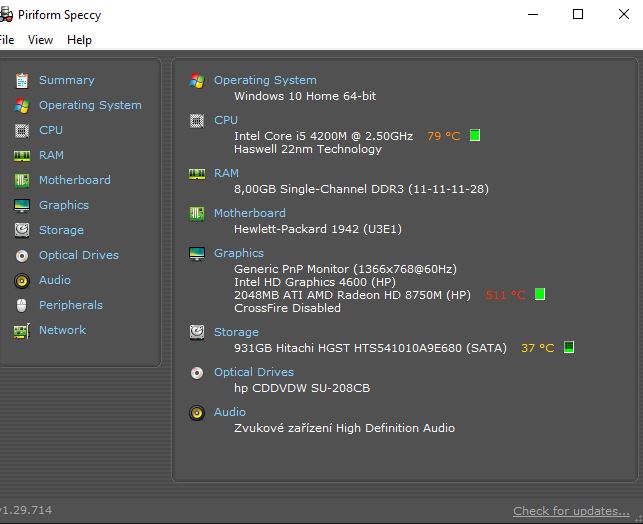Click the Storage temperature indicator square
Screen dimensions: 643x524
(x=569, y=347)
